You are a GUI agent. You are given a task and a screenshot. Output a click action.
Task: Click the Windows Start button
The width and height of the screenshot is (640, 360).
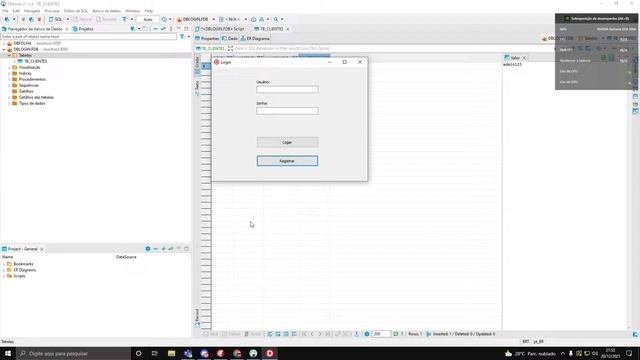(x=8, y=353)
